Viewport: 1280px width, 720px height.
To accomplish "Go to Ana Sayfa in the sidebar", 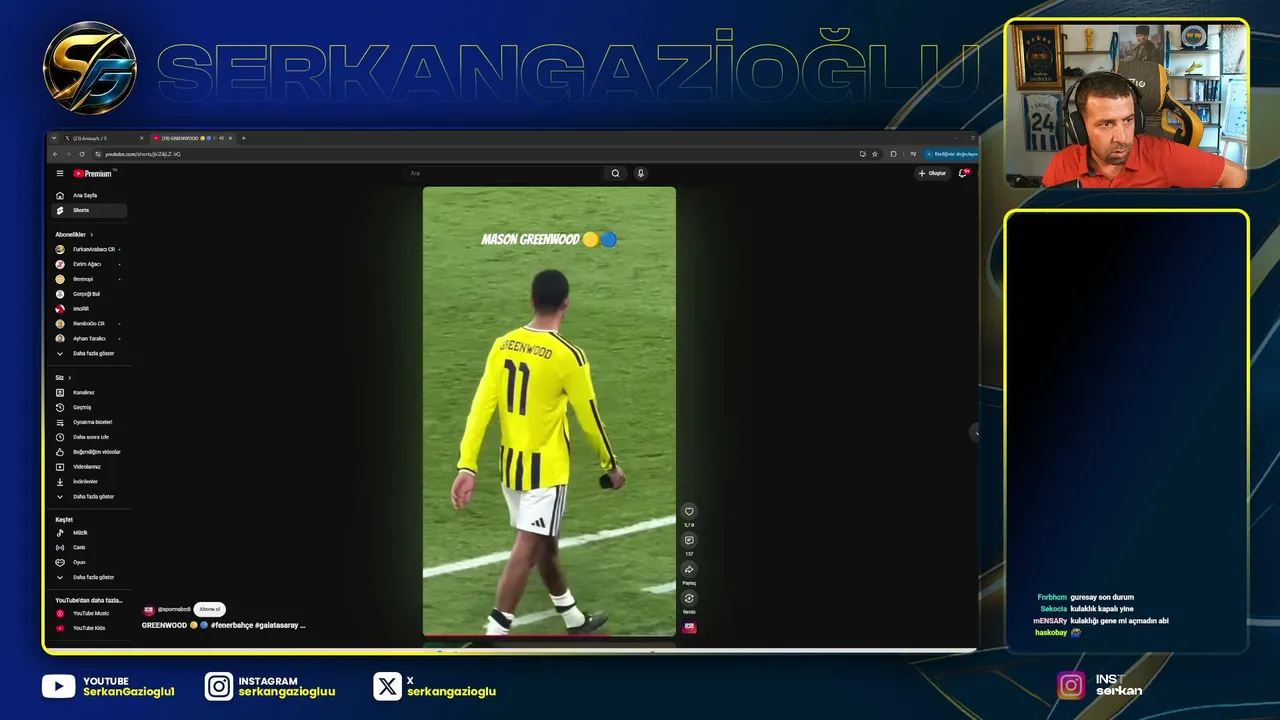I will coord(89,195).
